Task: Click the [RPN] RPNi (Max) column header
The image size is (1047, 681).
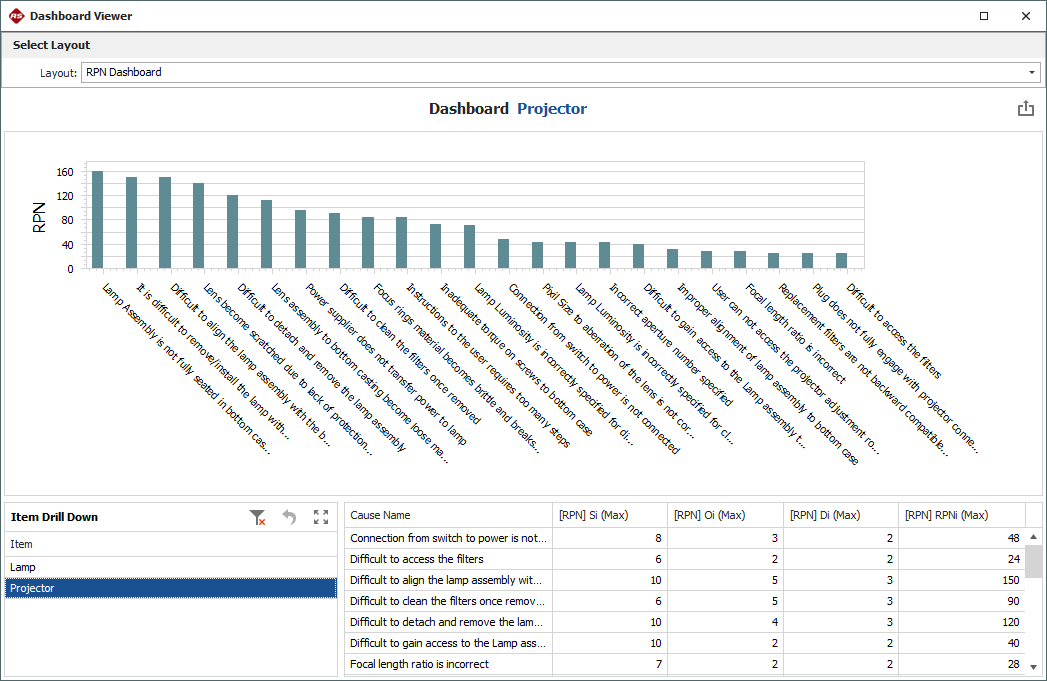Action: click(960, 515)
